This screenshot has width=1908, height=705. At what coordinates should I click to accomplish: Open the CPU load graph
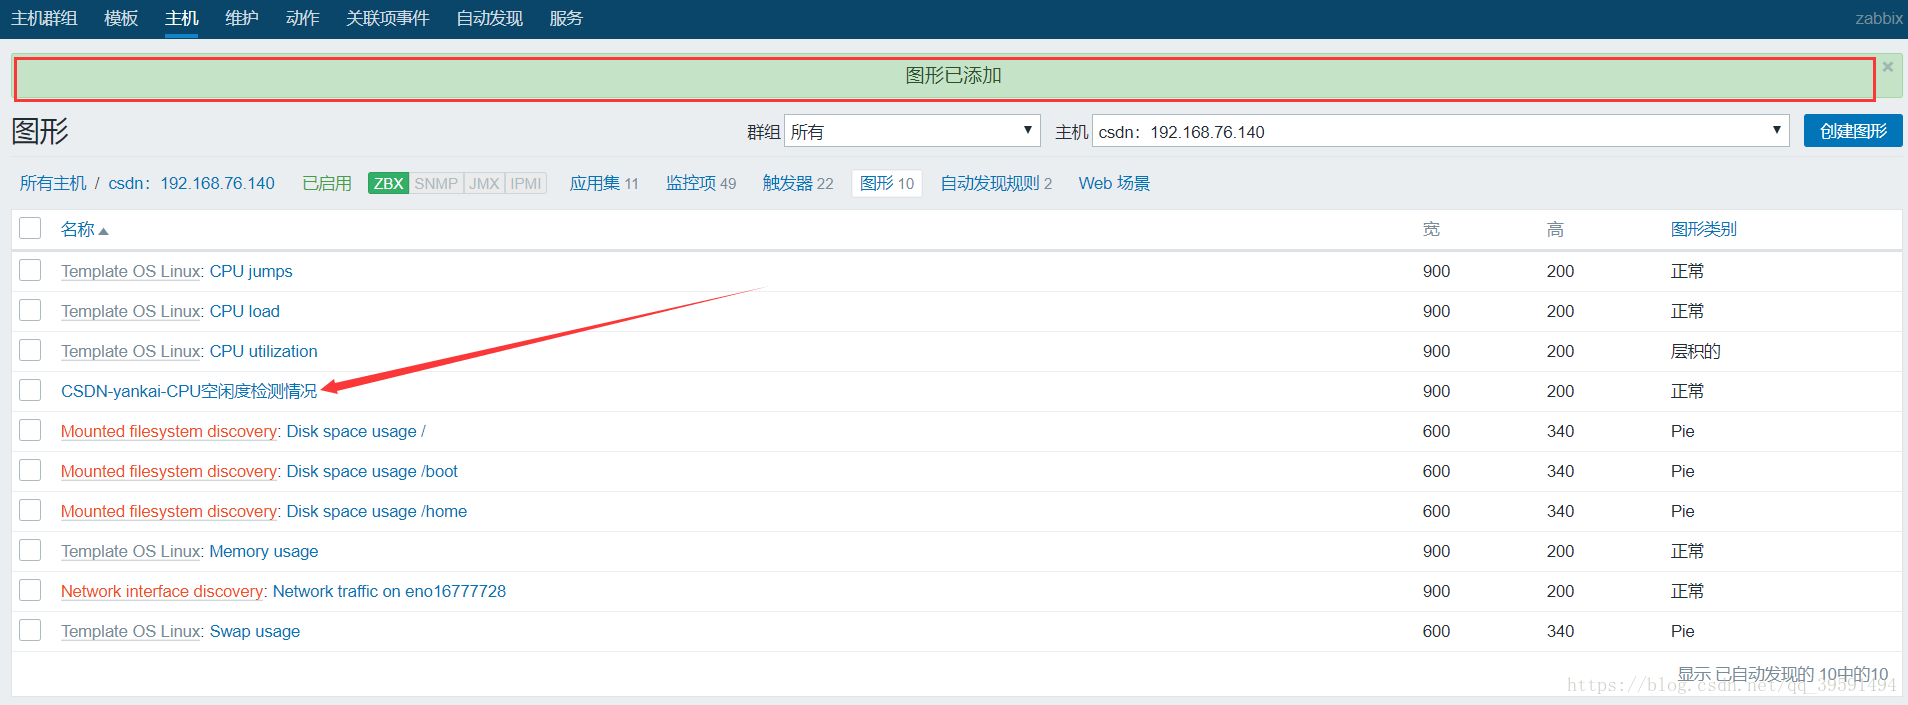point(245,311)
